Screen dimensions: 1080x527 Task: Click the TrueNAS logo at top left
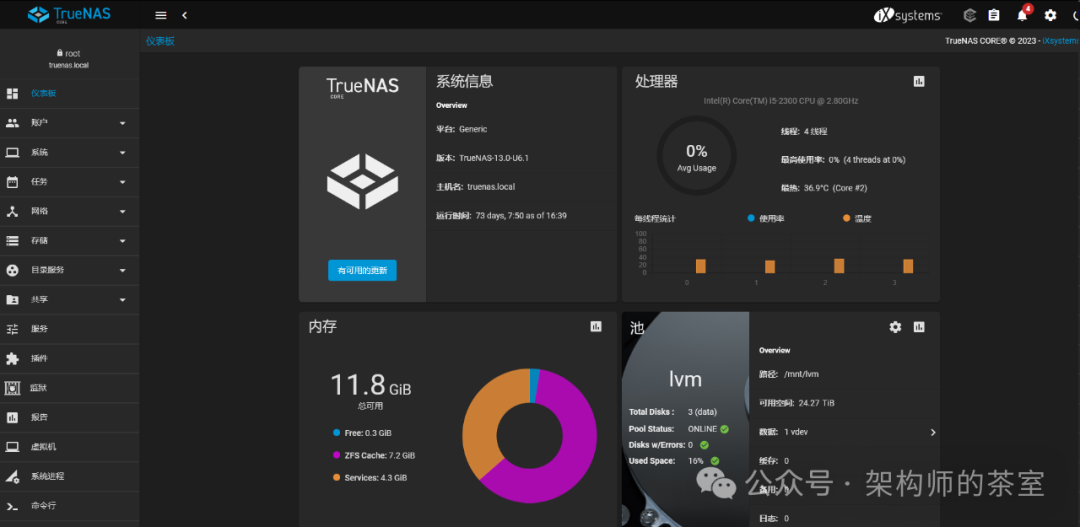pos(69,14)
